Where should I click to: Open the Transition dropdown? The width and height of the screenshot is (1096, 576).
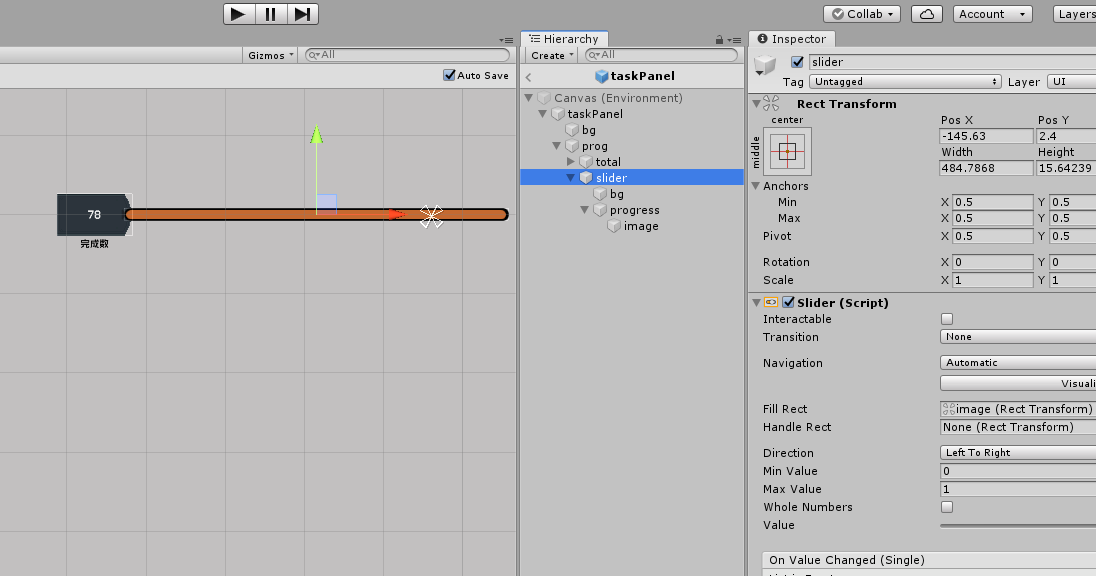[1018, 337]
